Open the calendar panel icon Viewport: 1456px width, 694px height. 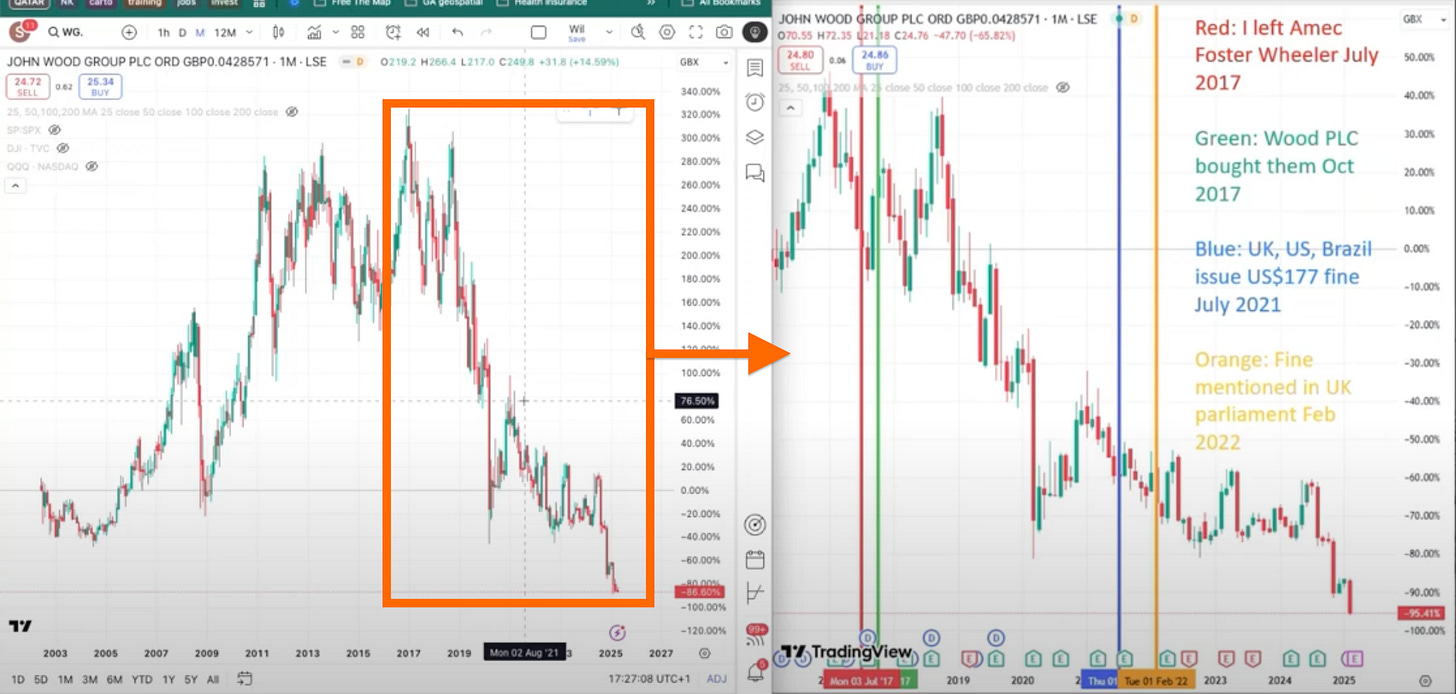point(755,560)
